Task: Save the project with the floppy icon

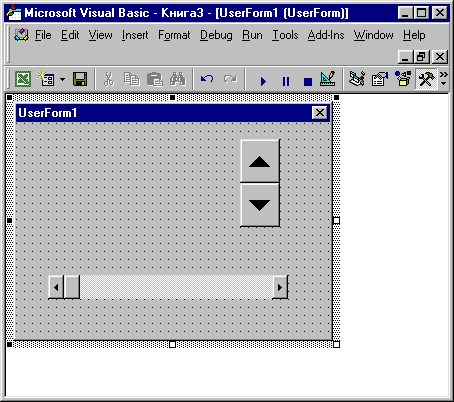Action: (x=80, y=79)
